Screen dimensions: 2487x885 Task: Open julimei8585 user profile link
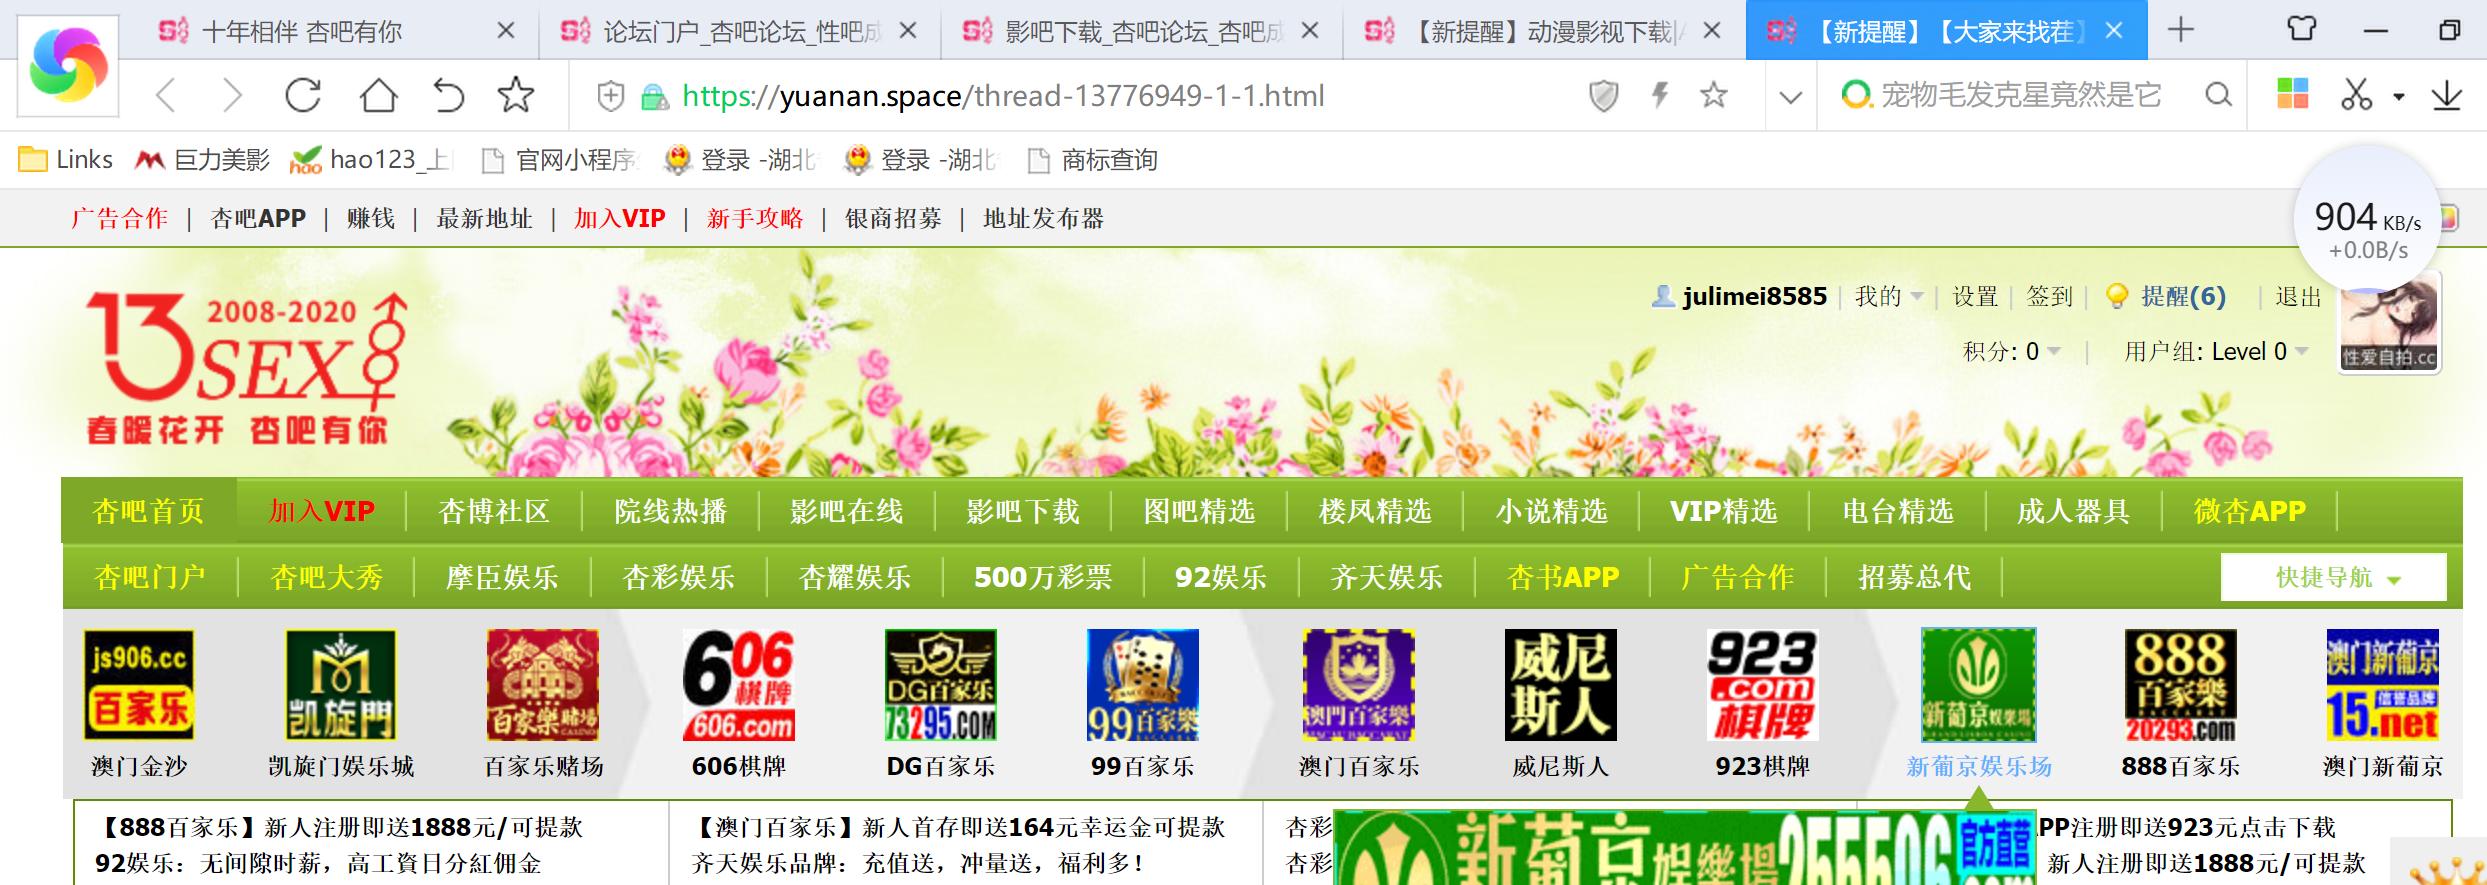coord(1754,296)
